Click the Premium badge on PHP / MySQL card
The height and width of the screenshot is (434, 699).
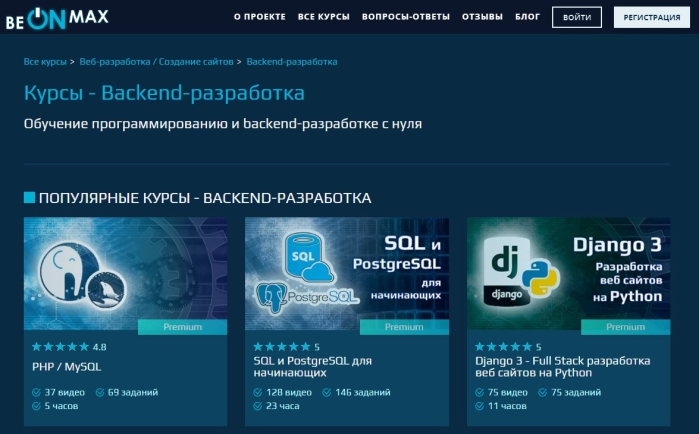(182, 327)
